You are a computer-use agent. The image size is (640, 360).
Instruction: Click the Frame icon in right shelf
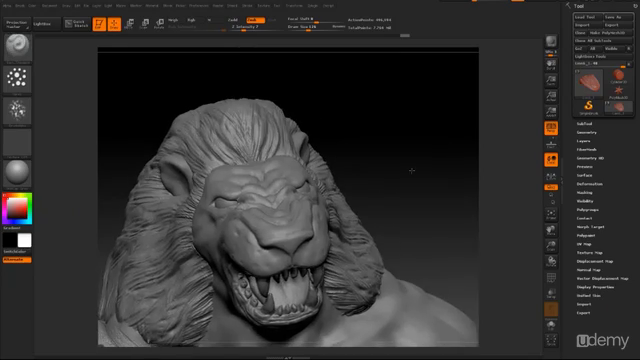(551, 214)
